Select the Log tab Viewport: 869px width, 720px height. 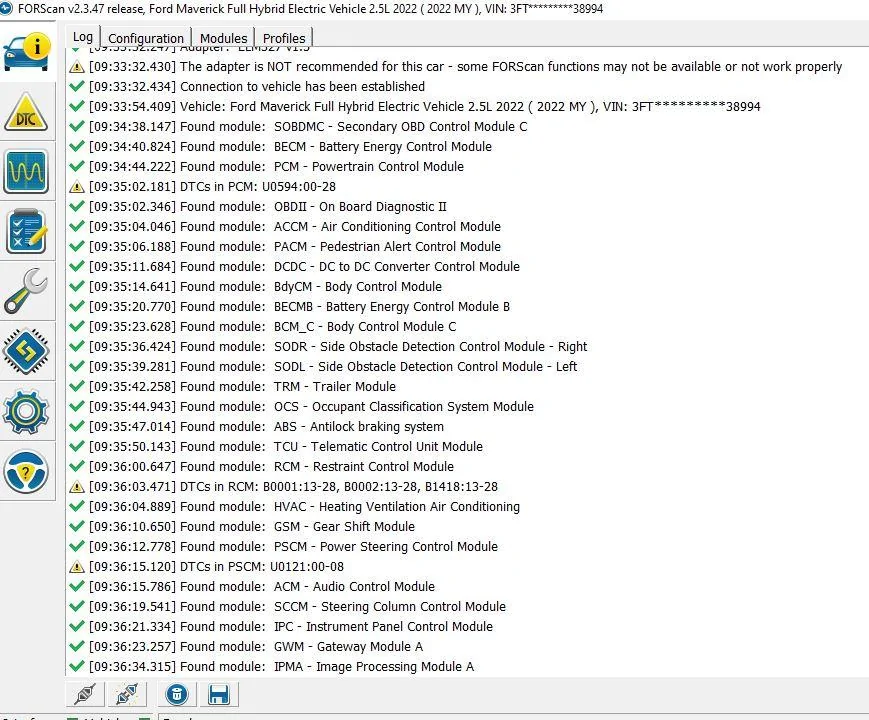[83, 37]
